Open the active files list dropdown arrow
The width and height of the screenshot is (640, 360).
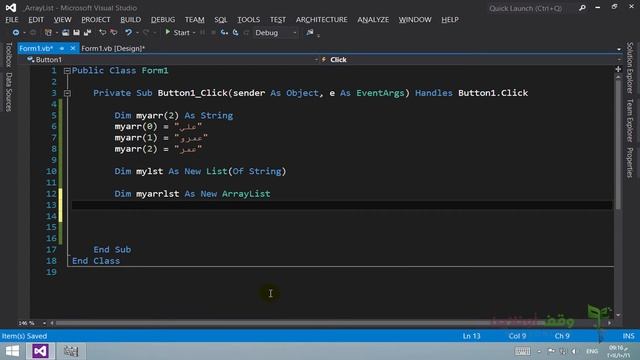click(x=619, y=49)
